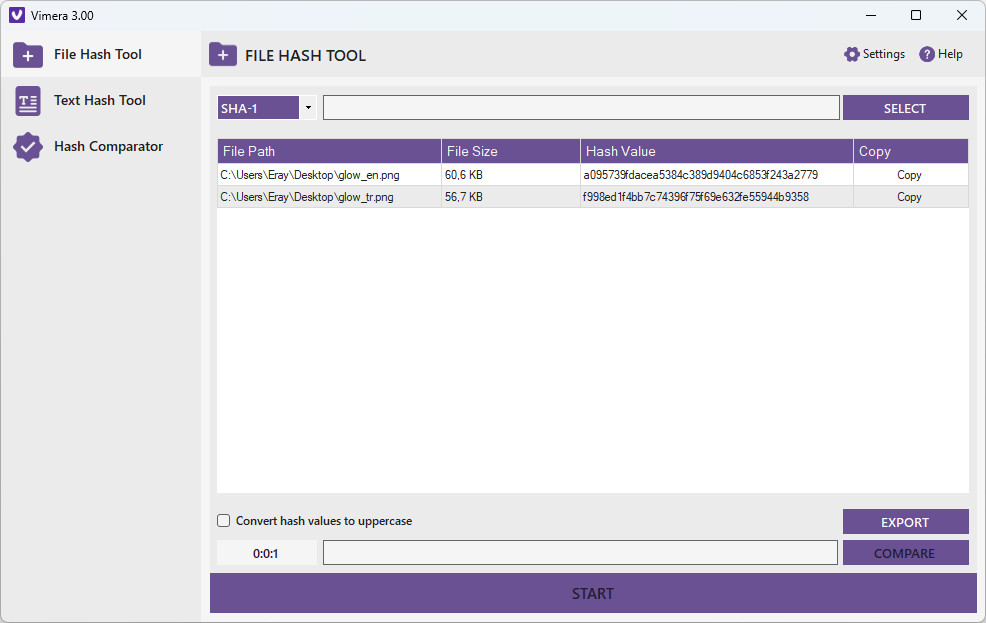The width and height of the screenshot is (986, 623).
Task: Minimize the Vimera window
Action: 871,15
